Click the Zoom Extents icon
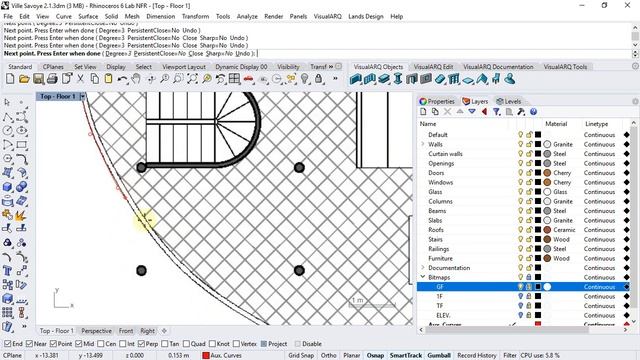 [x=192, y=79]
